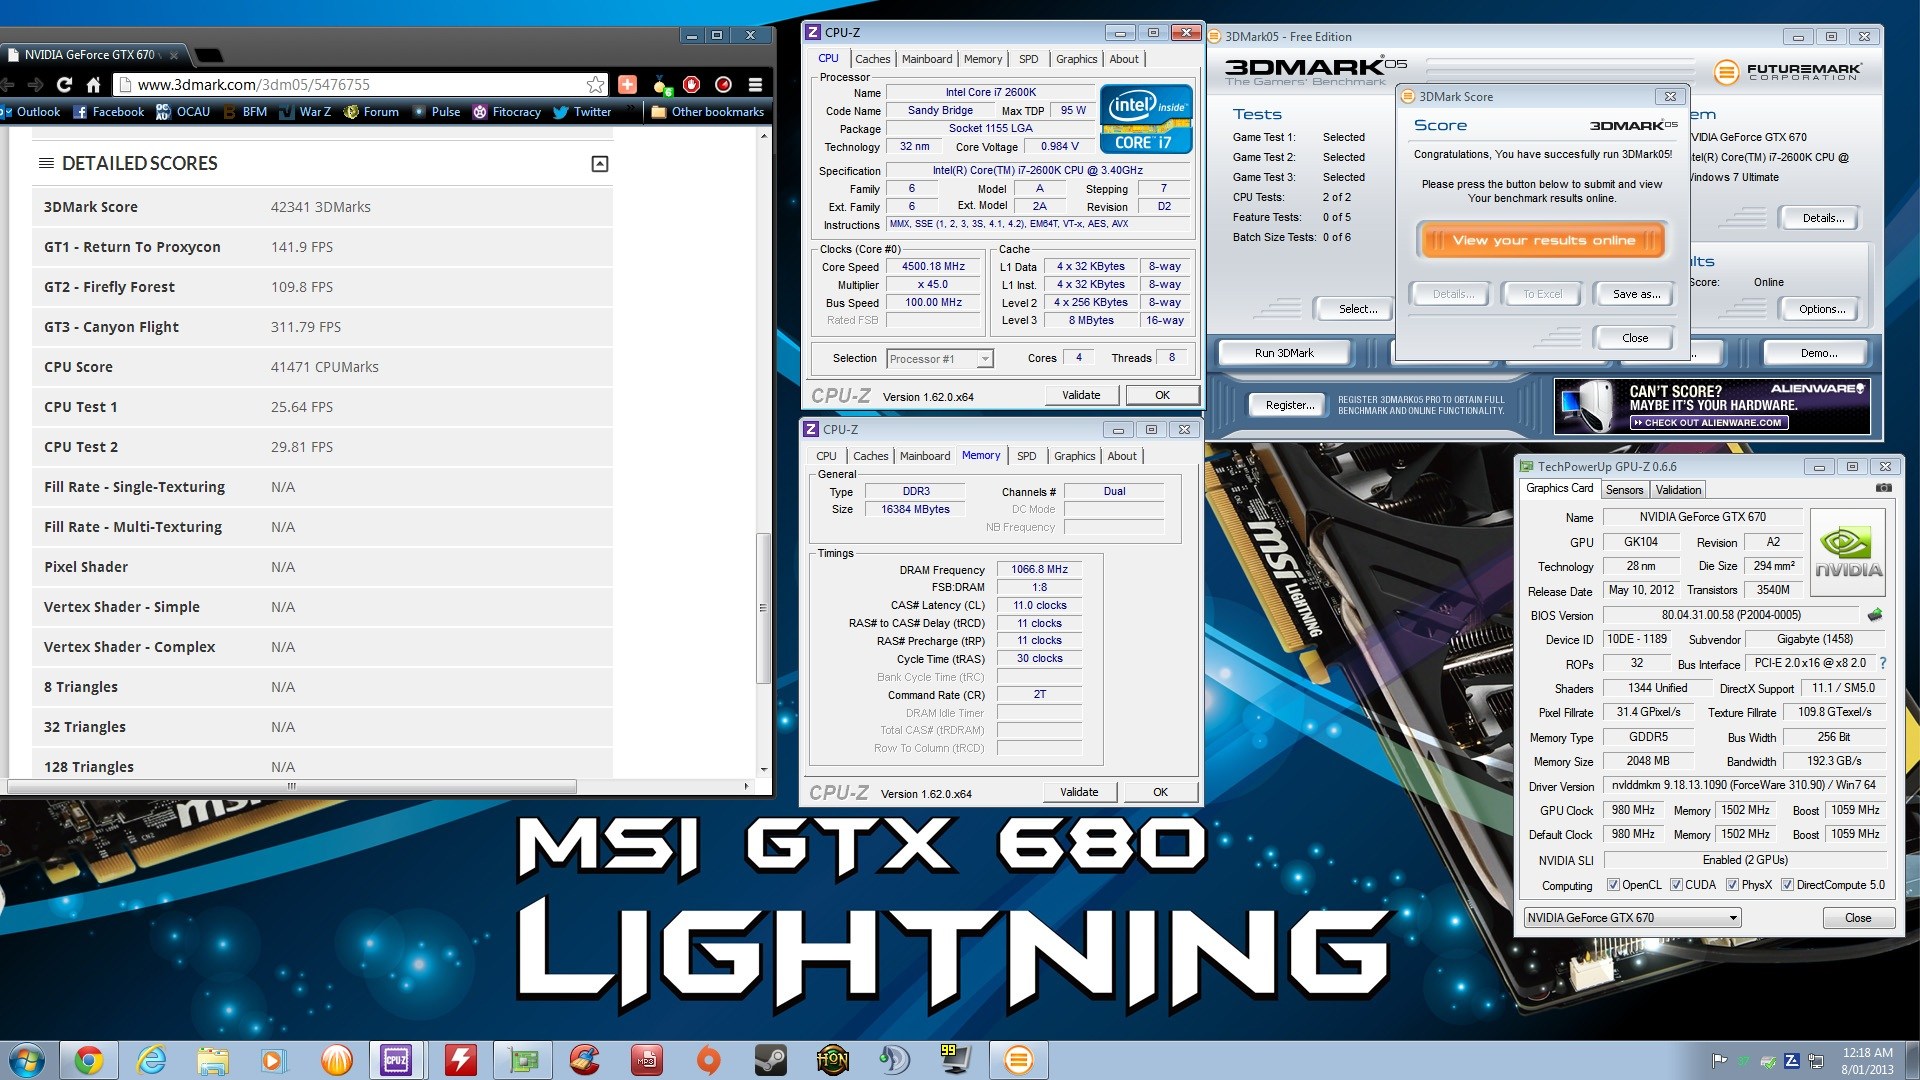This screenshot has width=1920, height=1080.
Task: Toggle the PhysX checkbox in GPU-Z
Action: pos(1732,885)
